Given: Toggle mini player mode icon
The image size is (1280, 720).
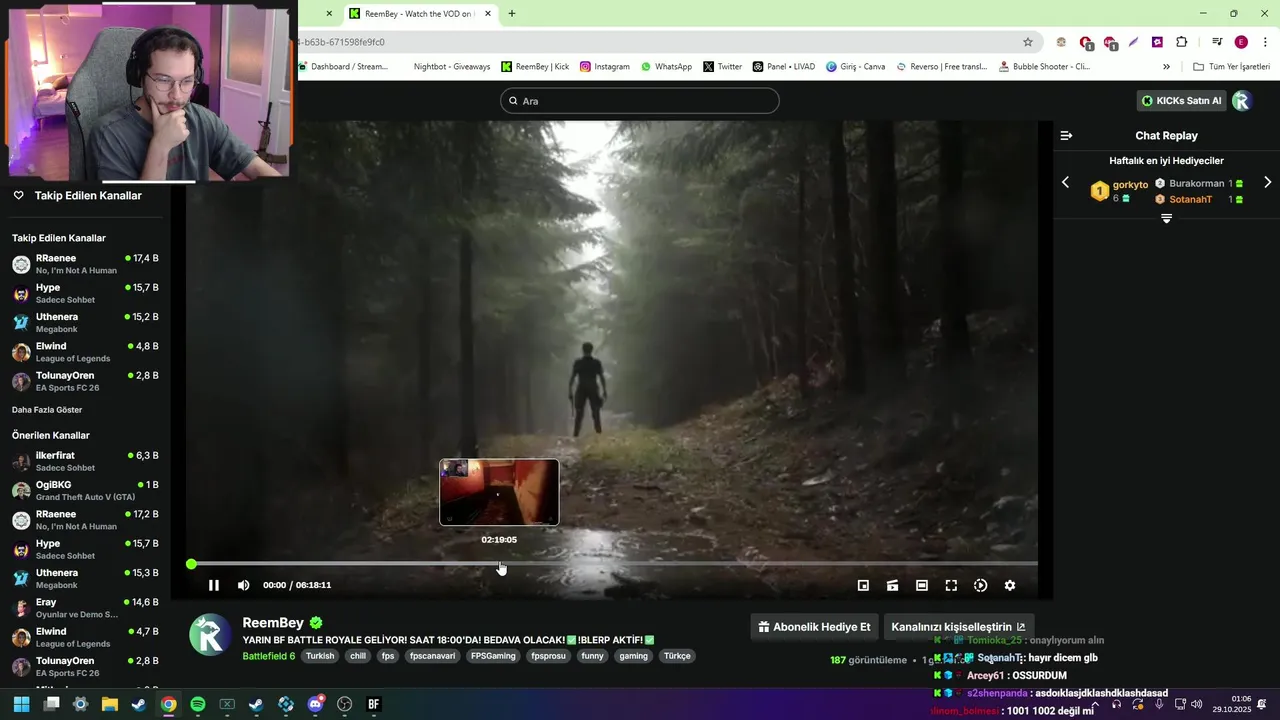Looking at the screenshot, I should (863, 585).
